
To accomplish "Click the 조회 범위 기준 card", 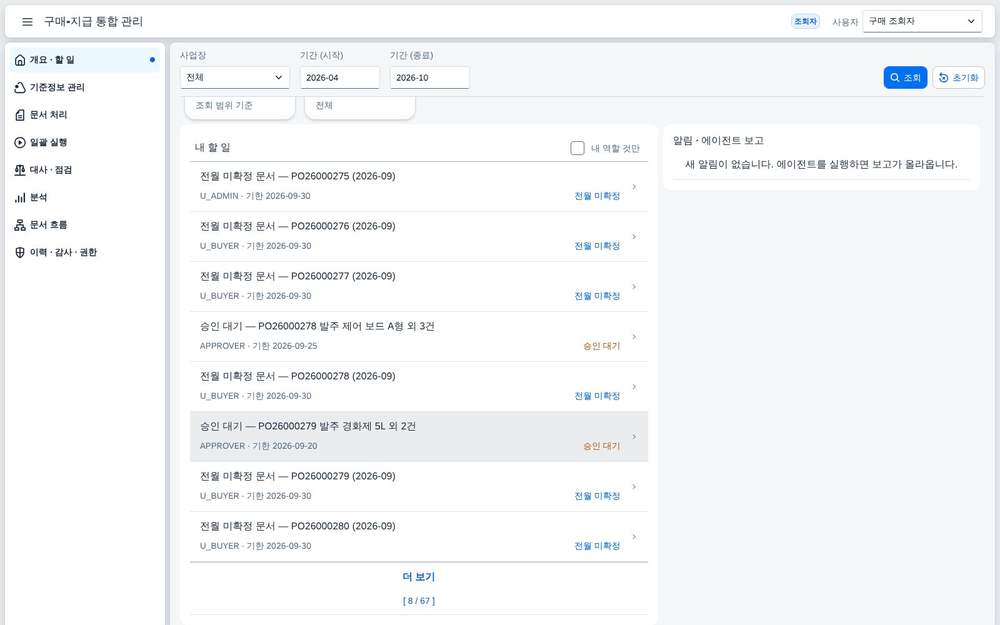I will tap(240, 107).
